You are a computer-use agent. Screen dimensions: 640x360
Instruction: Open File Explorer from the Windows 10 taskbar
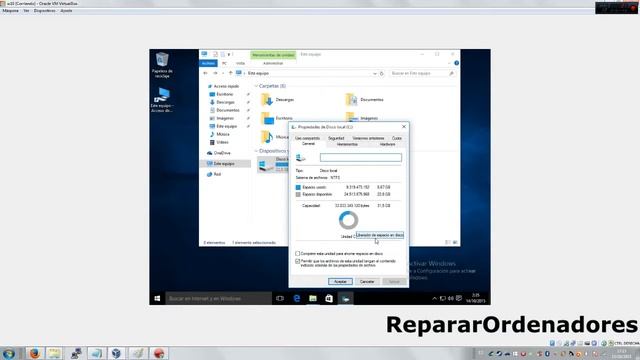313,299
